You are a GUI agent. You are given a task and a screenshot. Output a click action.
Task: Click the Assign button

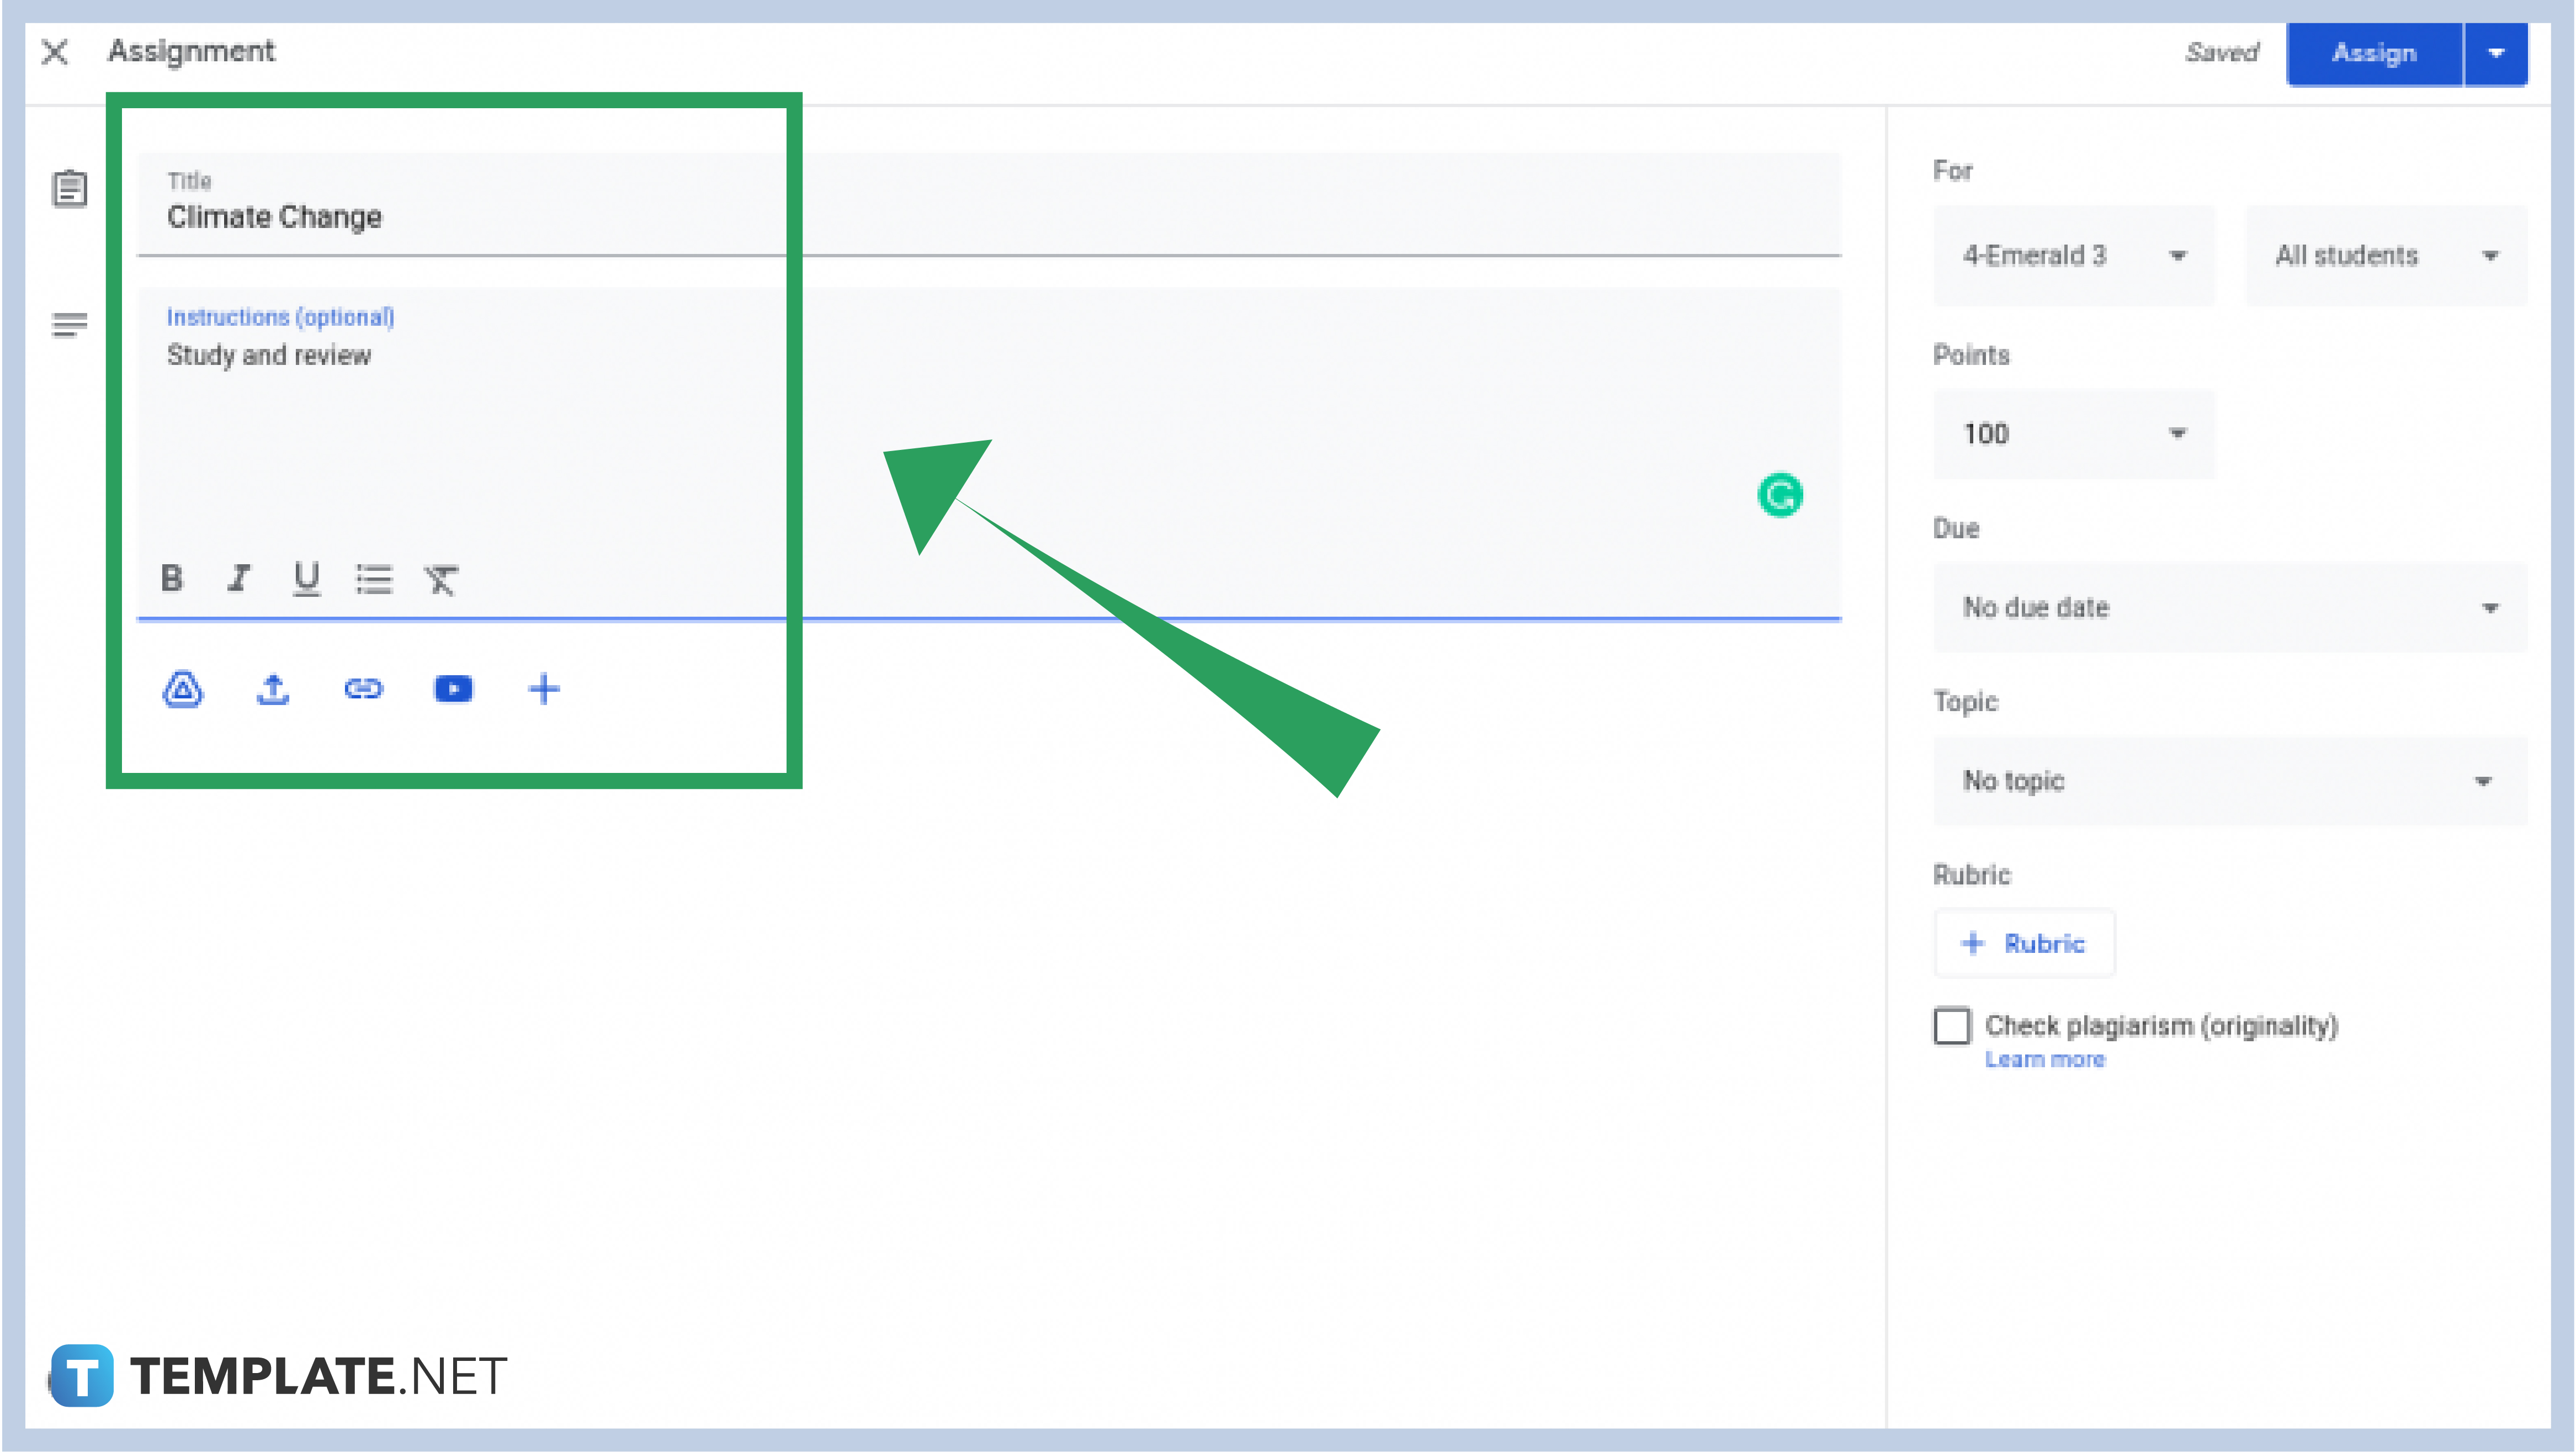[2374, 54]
